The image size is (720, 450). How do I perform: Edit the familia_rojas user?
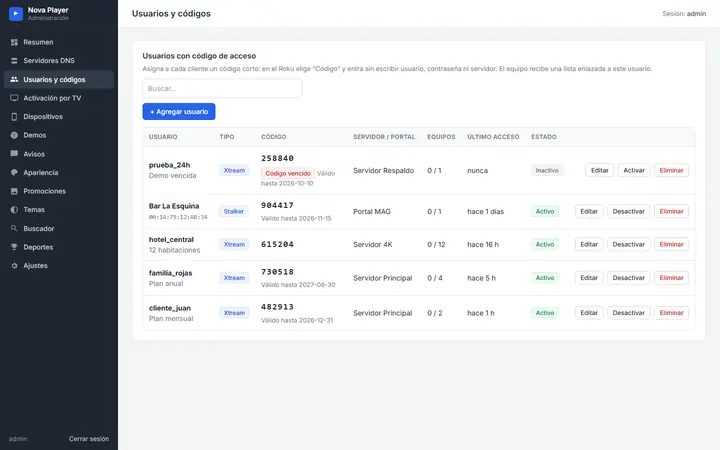[x=589, y=278]
